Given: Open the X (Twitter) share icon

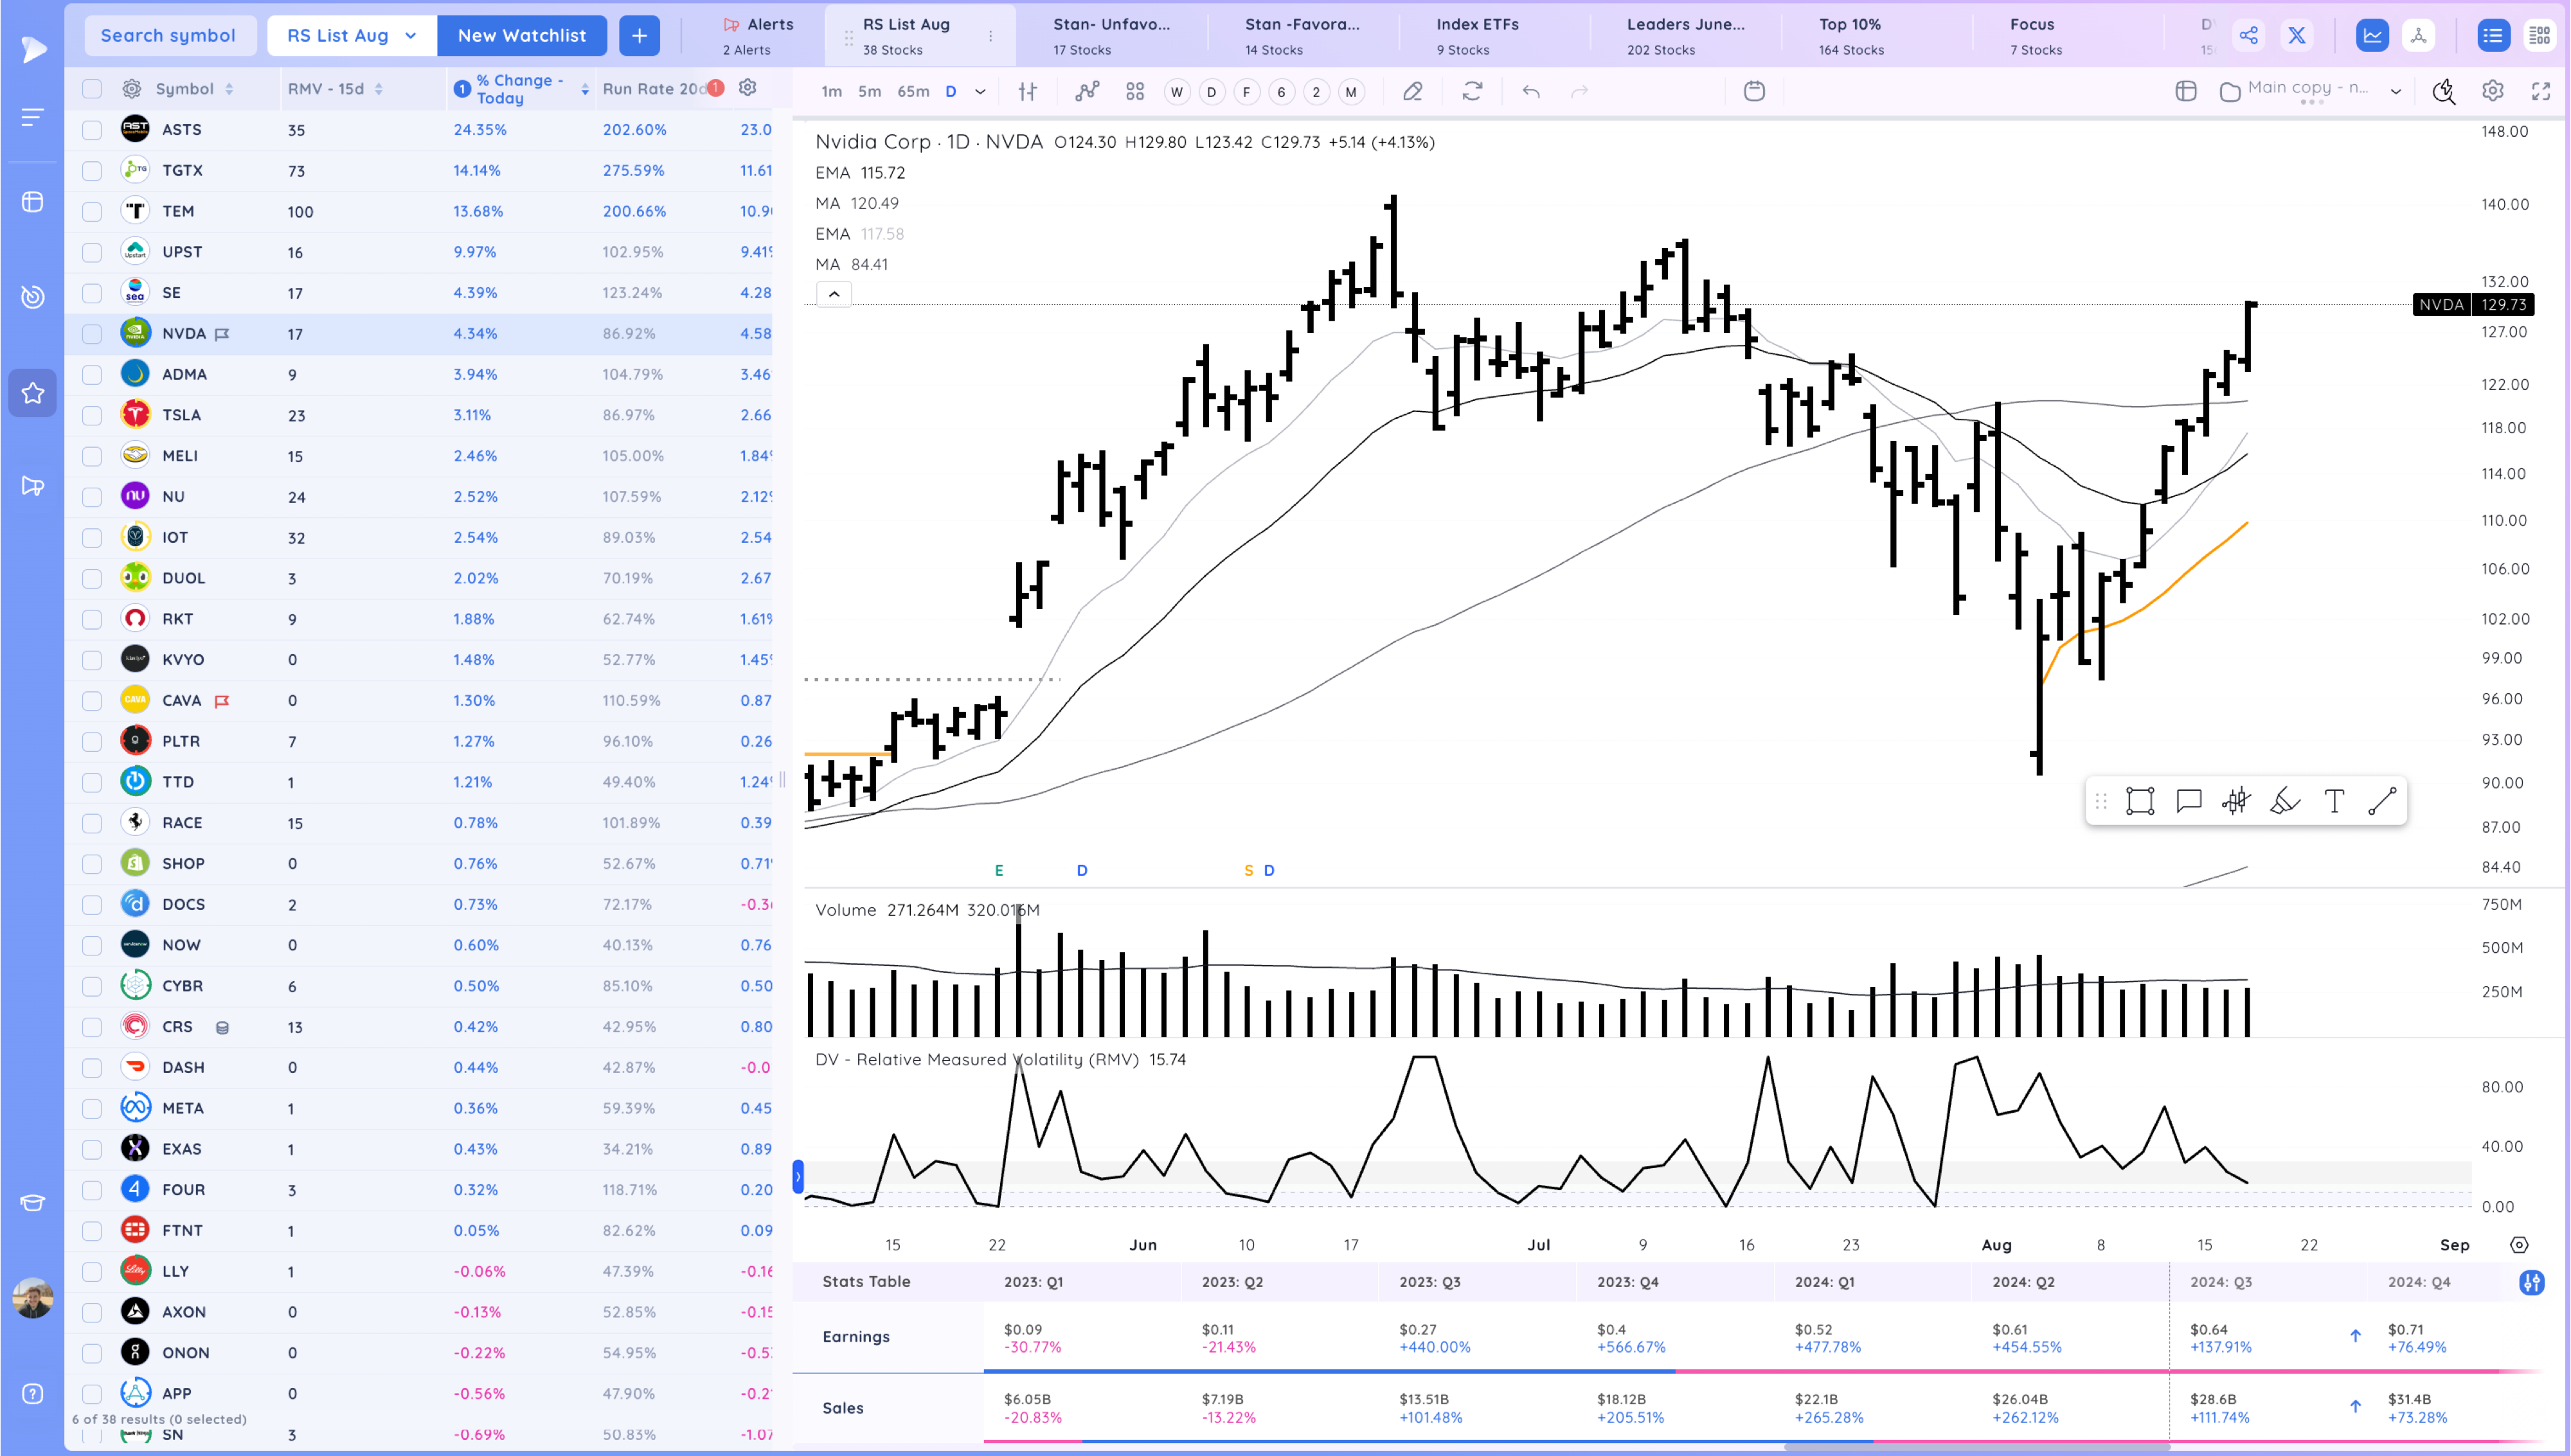Looking at the screenshot, I should point(2297,34).
